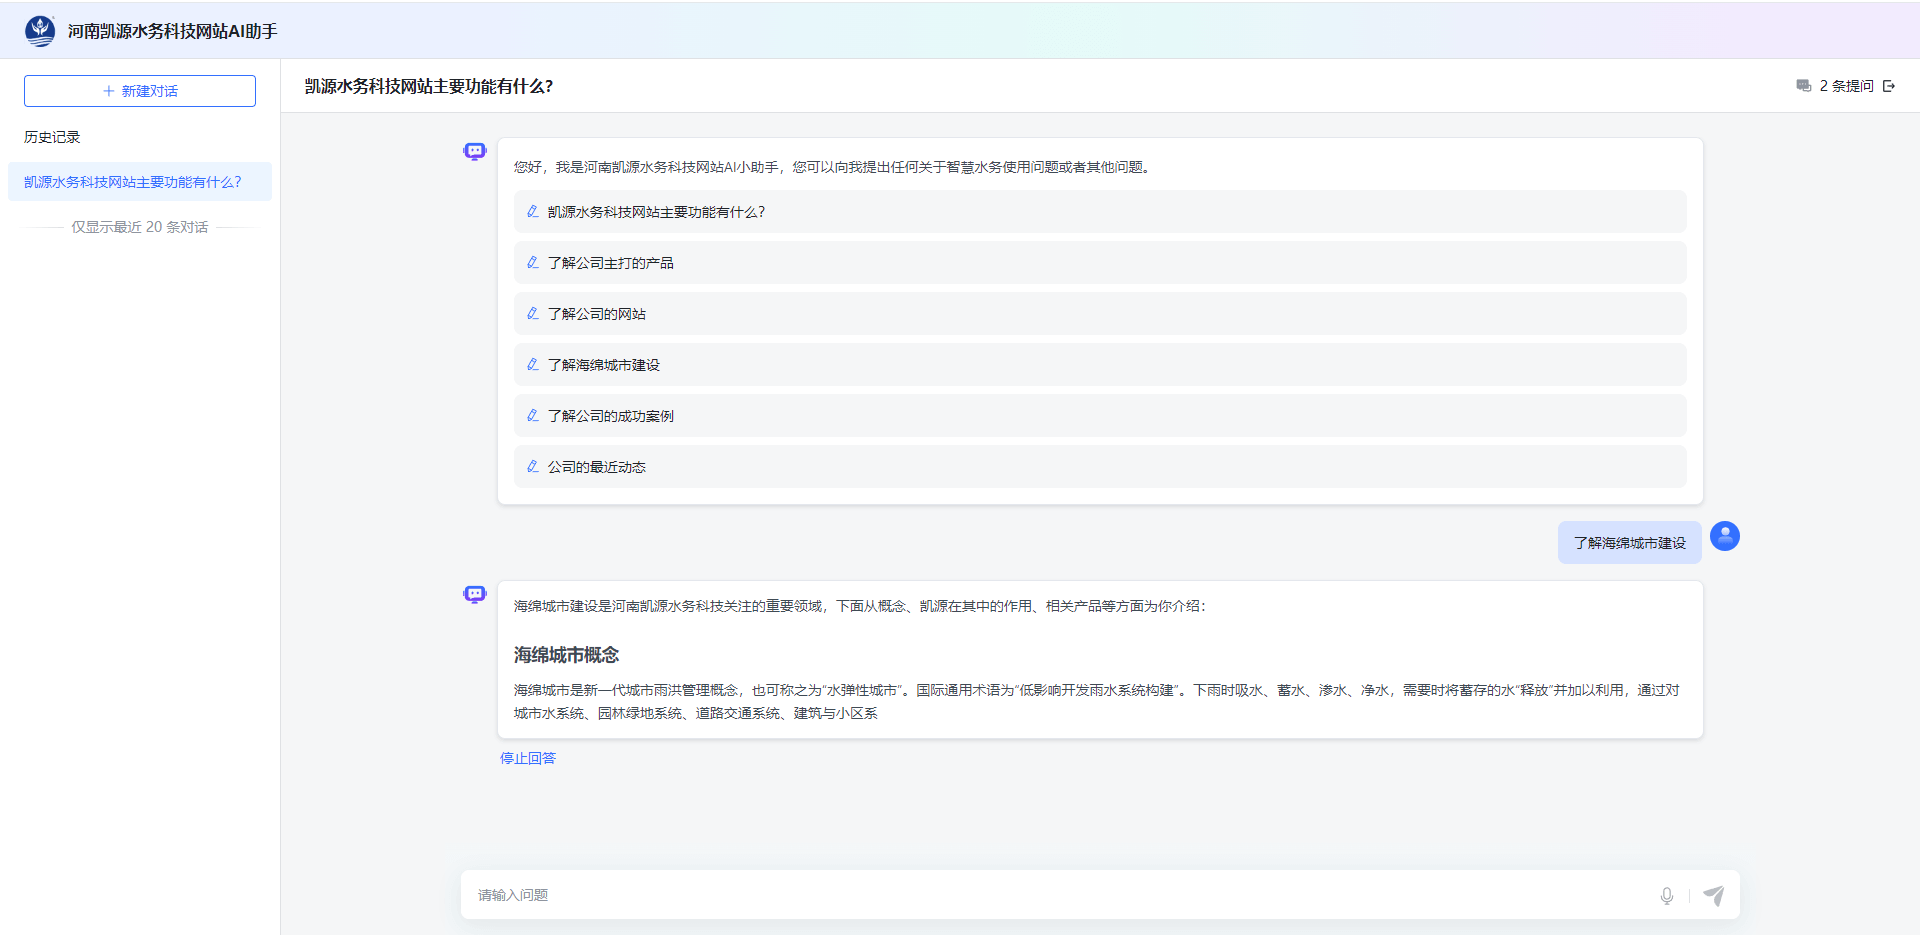Click the 历史记录 sidebar heading
1920x937 pixels.
(x=51, y=137)
